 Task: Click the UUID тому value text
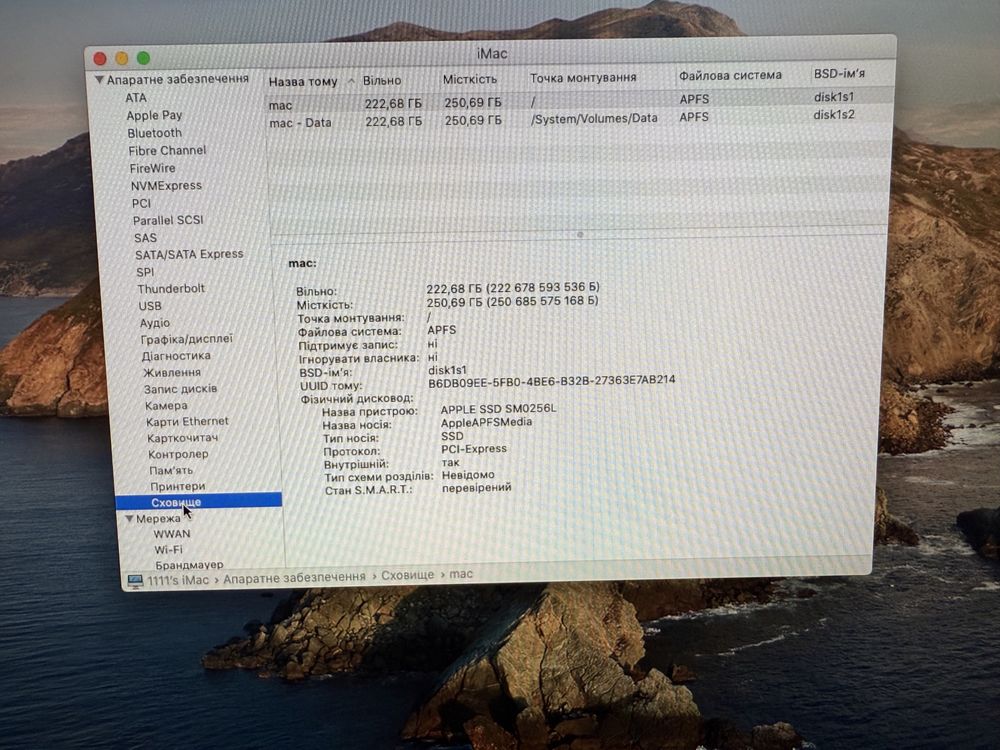point(552,381)
